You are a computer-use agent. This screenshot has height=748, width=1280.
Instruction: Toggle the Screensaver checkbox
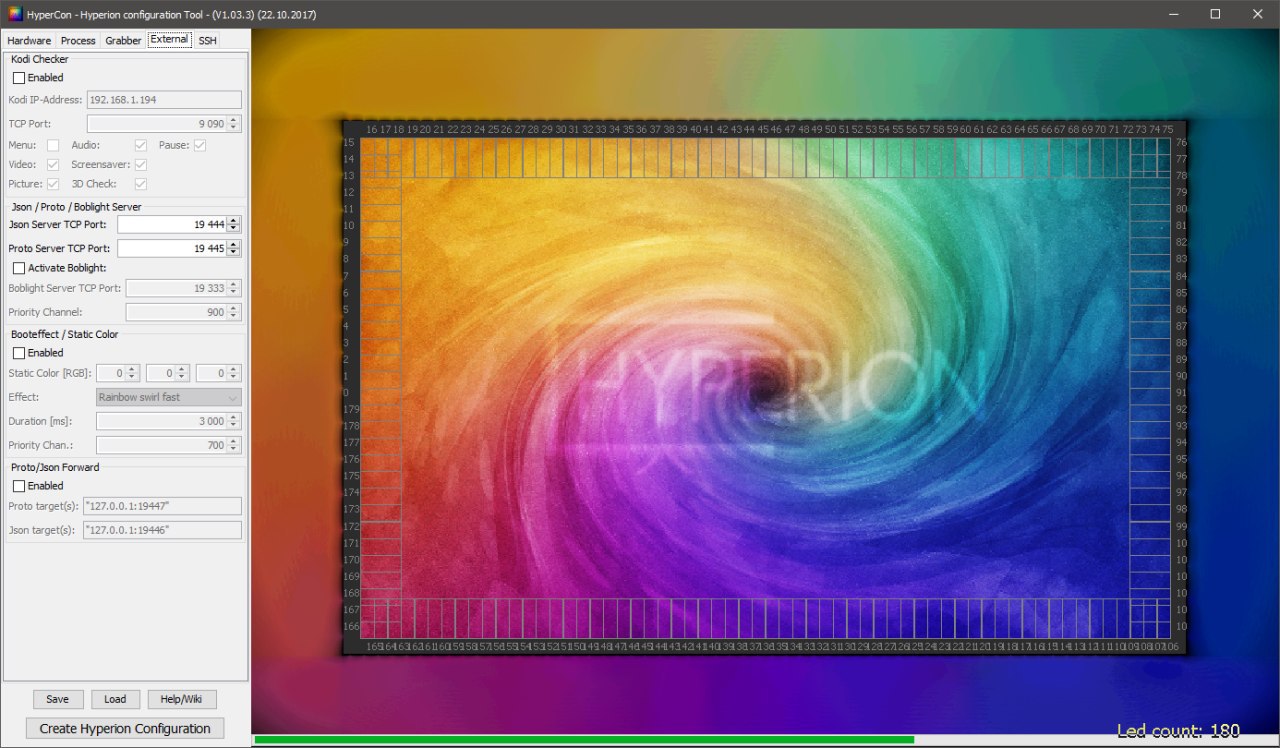click(141, 165)
